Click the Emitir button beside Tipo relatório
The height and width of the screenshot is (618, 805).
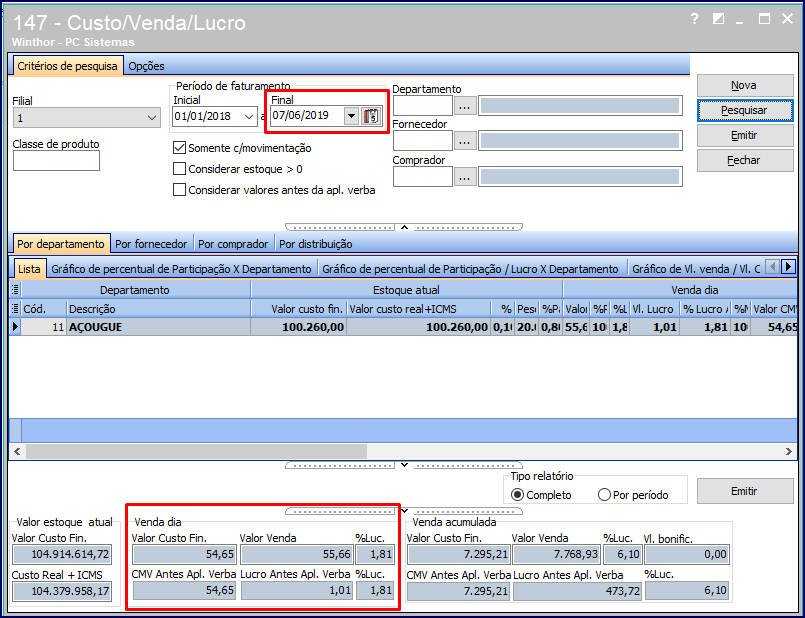click(744, 491)
